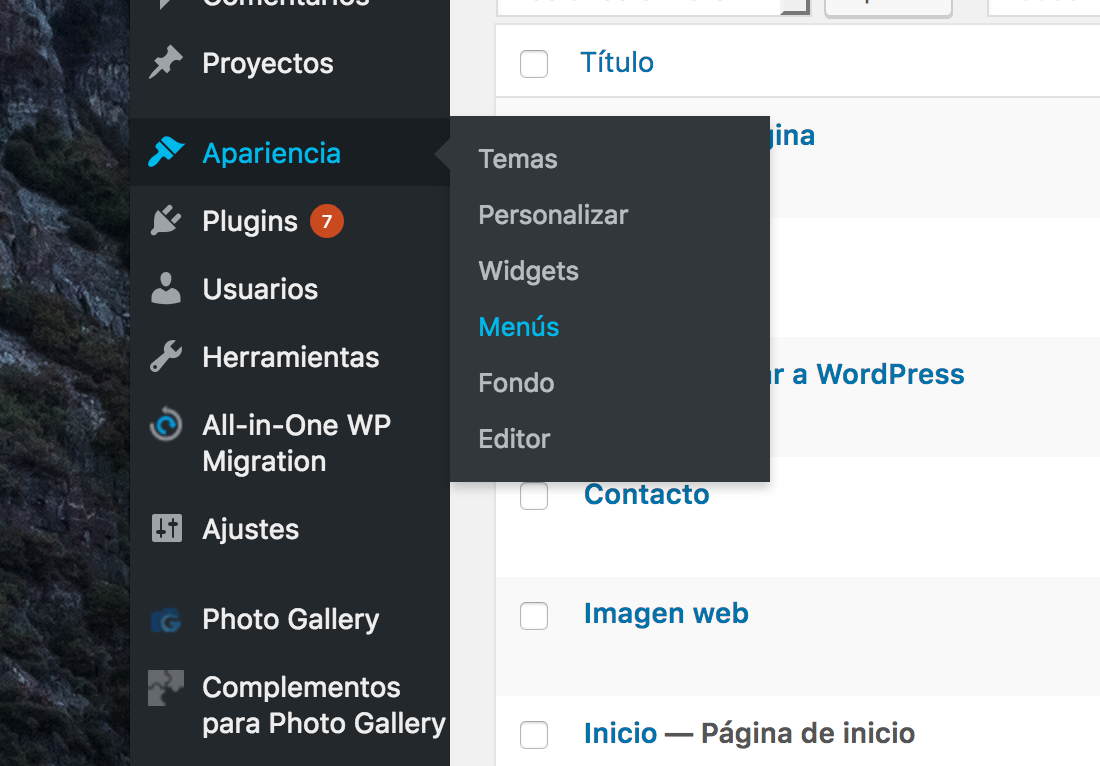The image size is (1100, 766).
Task: Click the Proyectos pushpin icon
Action: [166, 63]
